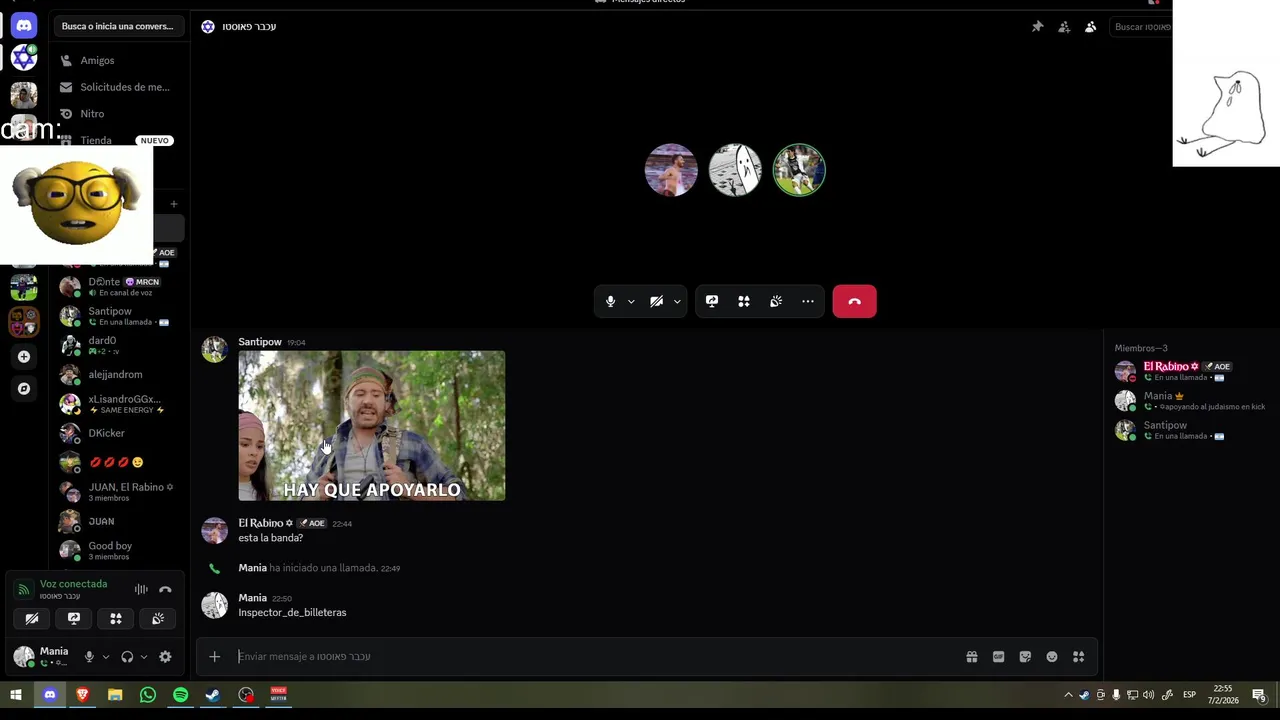Open DM with xLisandroGGx
Viewport: 1280px width, 720px height.
click(120, 404)
